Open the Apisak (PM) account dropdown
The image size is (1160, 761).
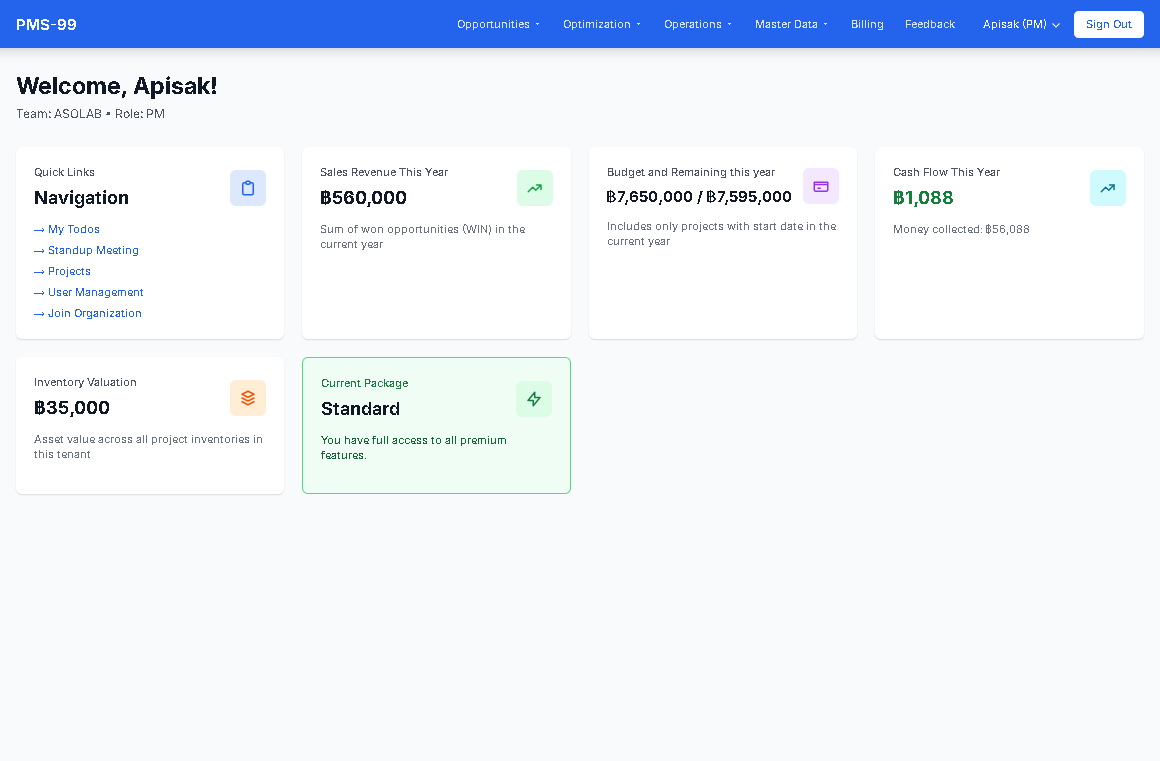click(1020, 24)
